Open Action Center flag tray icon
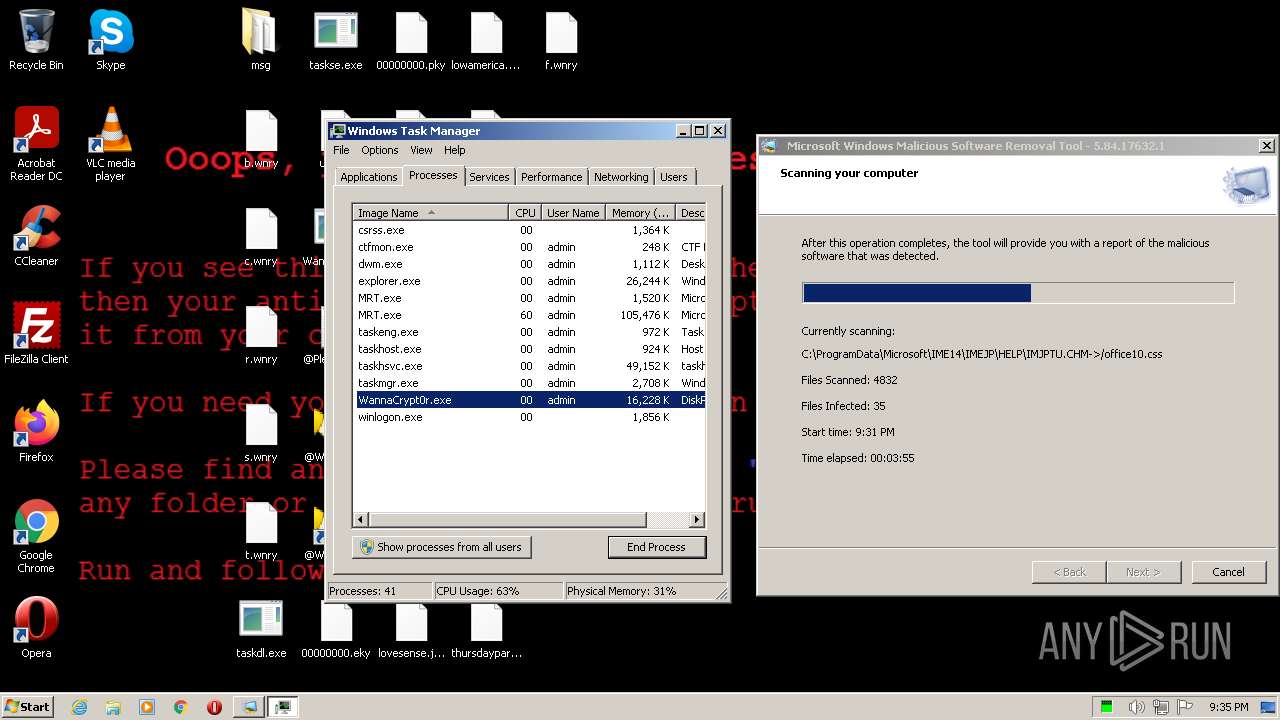The width and height of the screenshot is (1280, 720). [x=1187, y=707]
